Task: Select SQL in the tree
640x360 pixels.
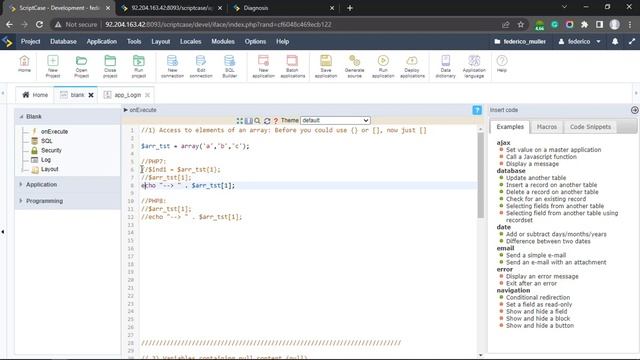Action: [47, 141]
